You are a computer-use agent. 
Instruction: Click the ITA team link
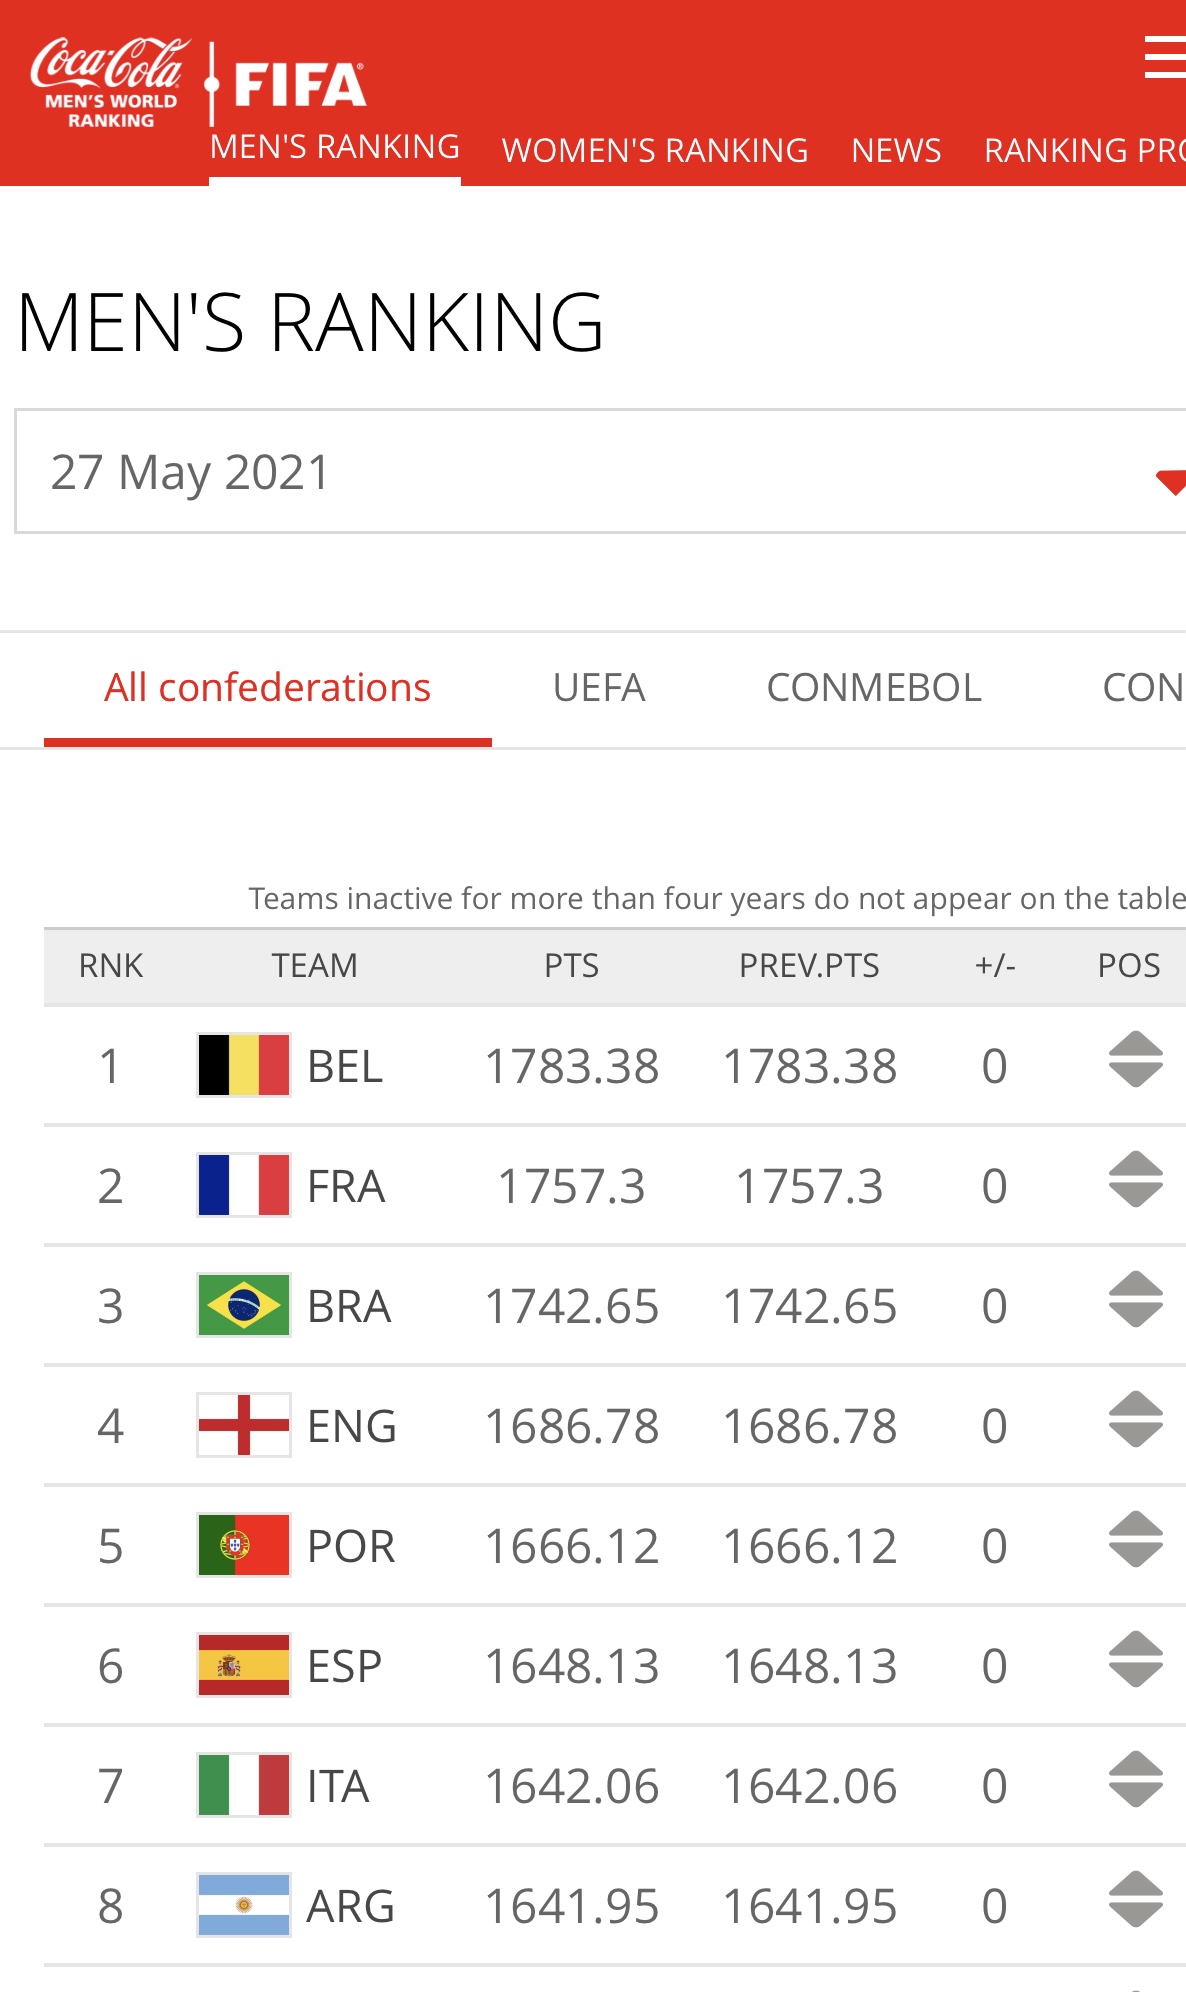click(338, 1786)
